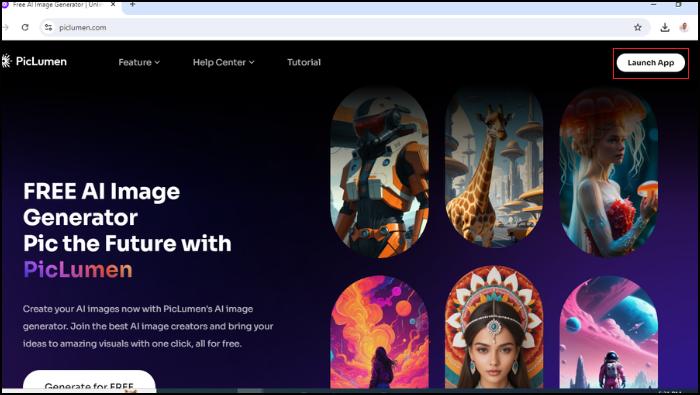Open the Feature dropdown menu
The height and width of the screenshot is (395, 700).
point(139,62)
